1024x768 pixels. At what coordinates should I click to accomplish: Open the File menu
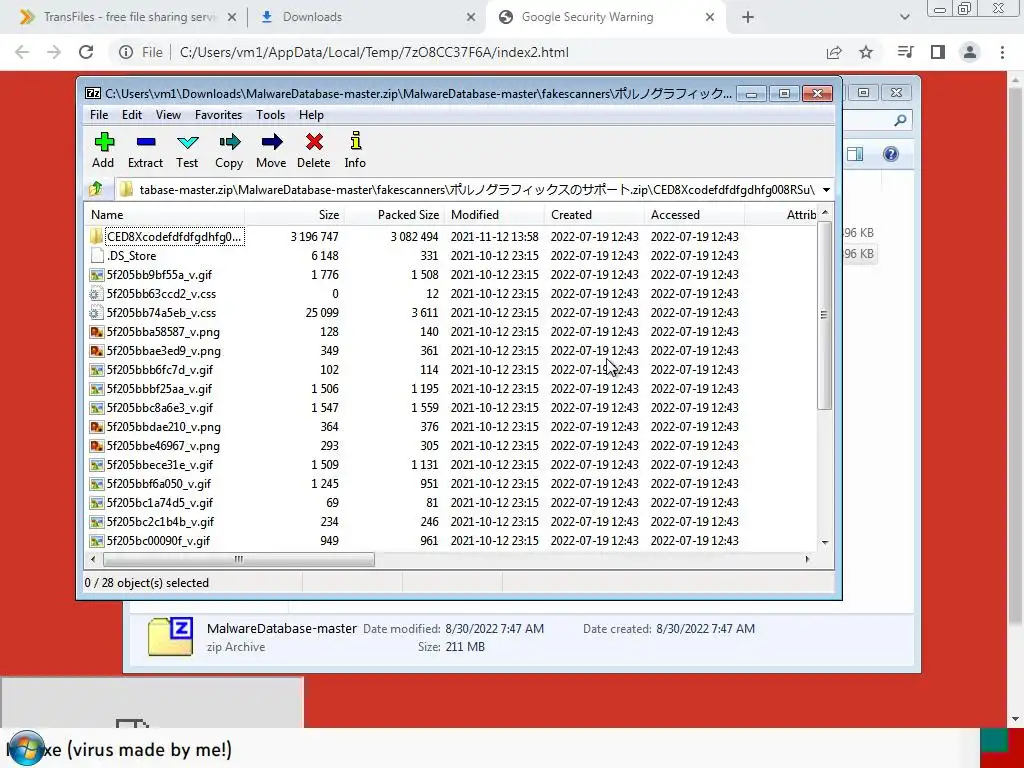click(99, 115)
